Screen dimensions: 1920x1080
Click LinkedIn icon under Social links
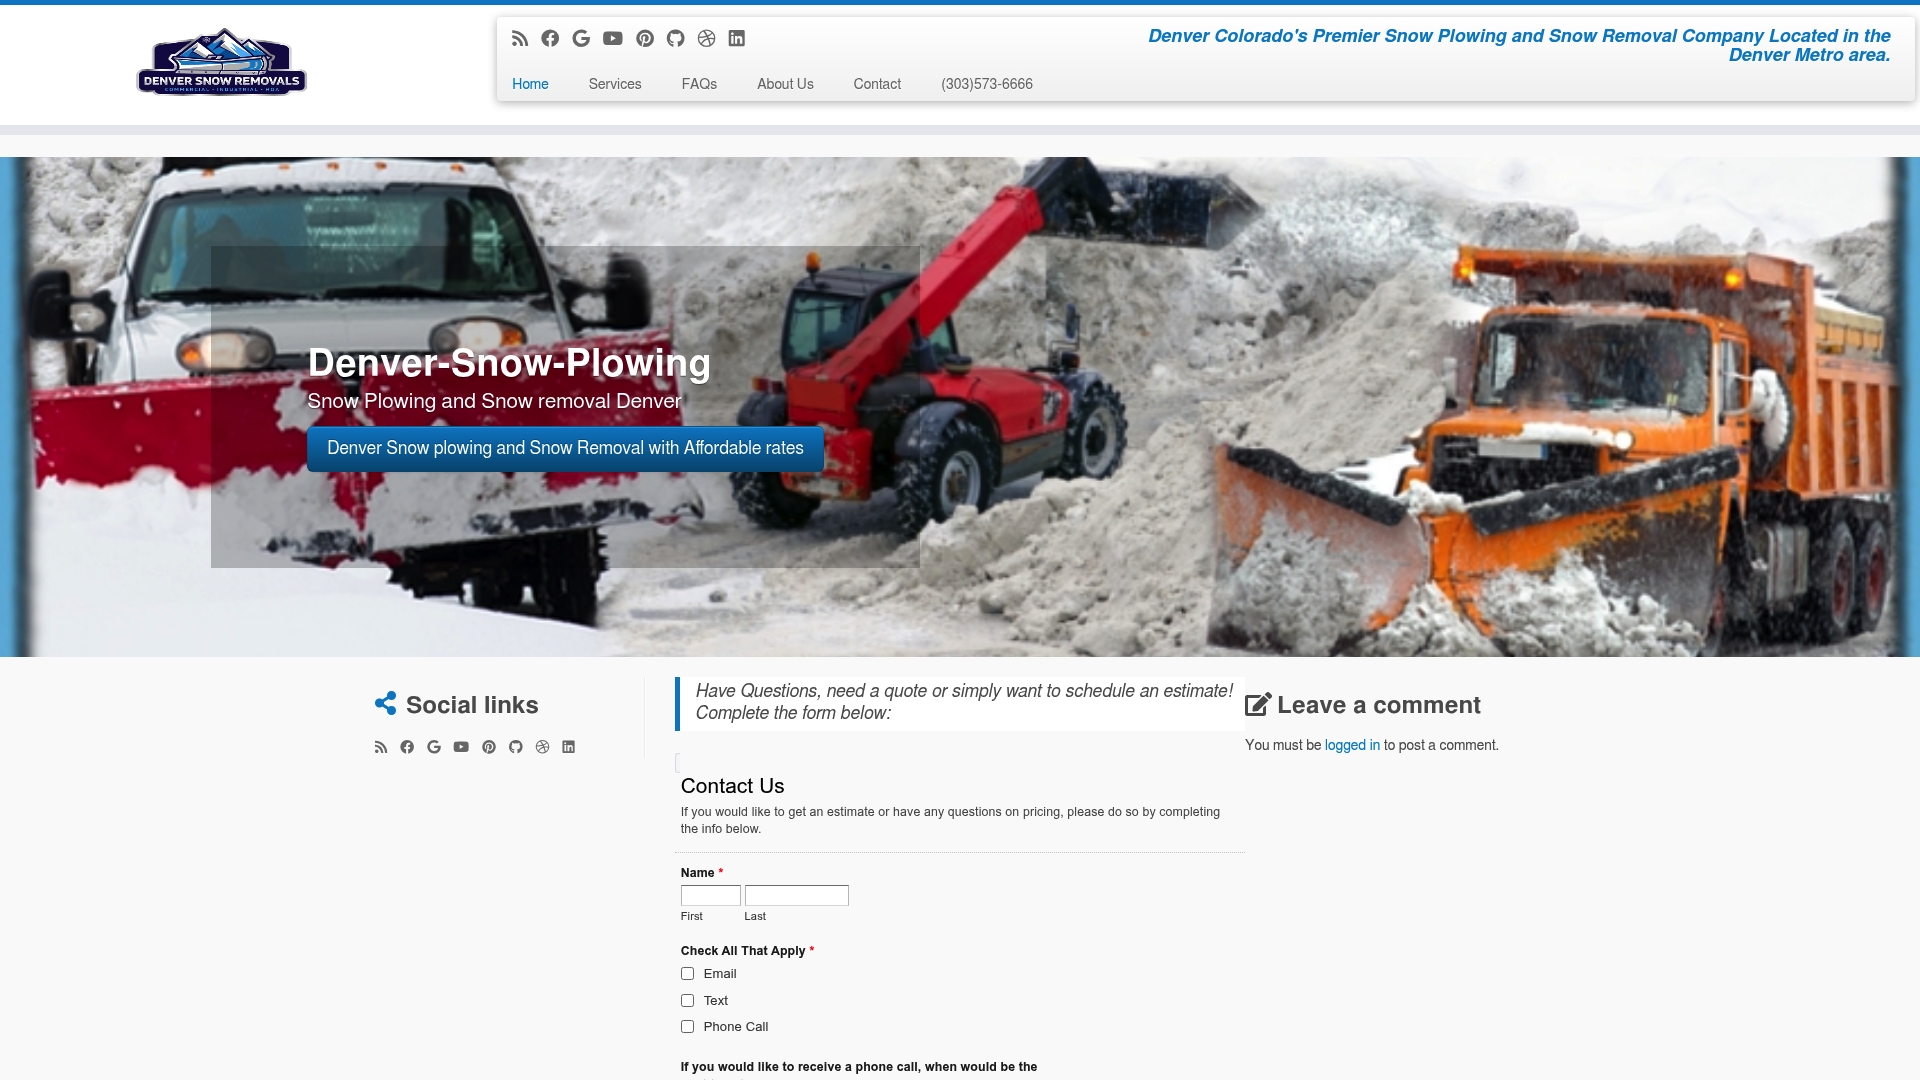tap(568, 747)
